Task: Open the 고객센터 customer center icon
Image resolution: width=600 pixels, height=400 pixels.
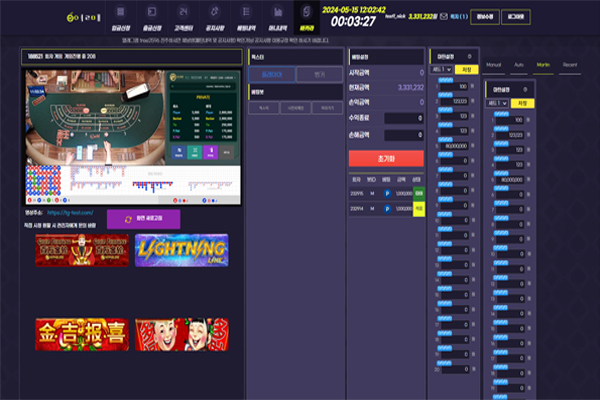Action: (212, 15)
